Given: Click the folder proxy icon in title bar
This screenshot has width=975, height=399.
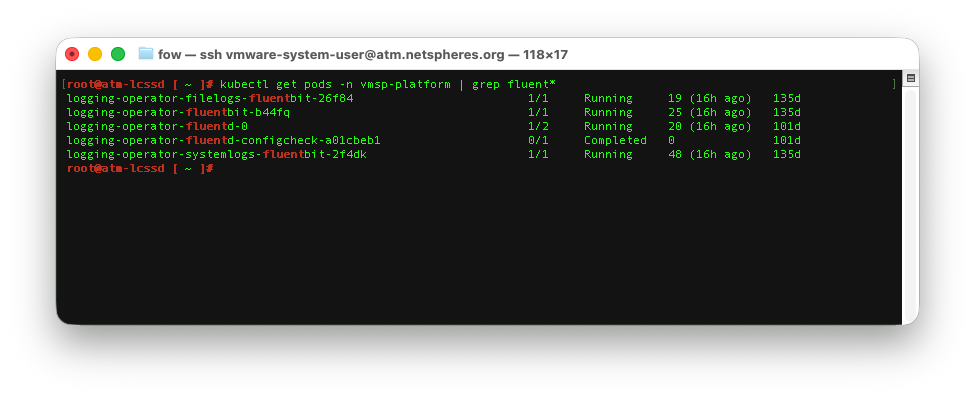Looking at the screenshot, I should (146, 54).
